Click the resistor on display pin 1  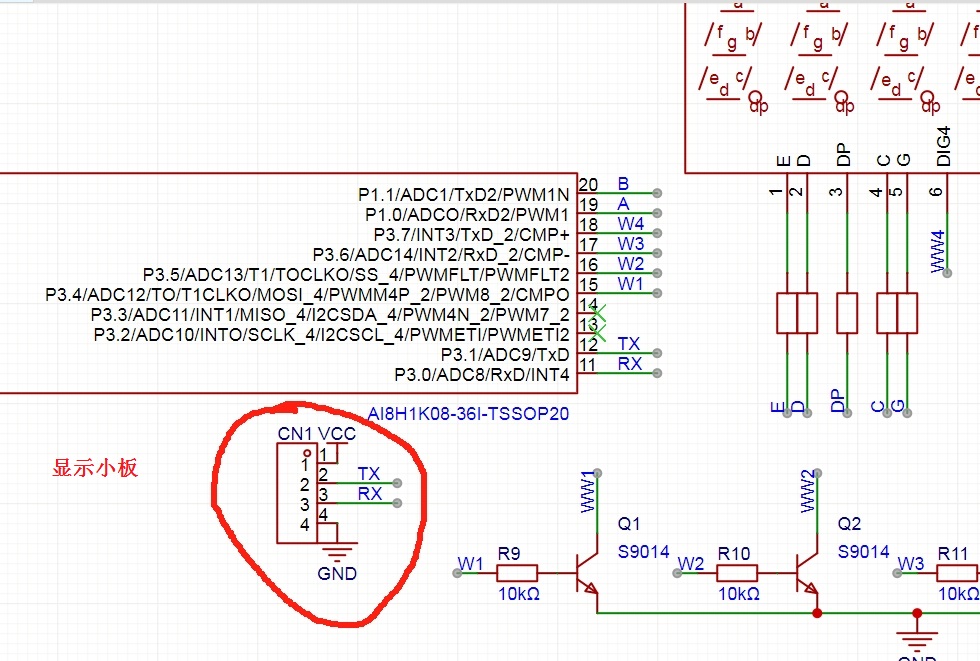tap(787, 313)
